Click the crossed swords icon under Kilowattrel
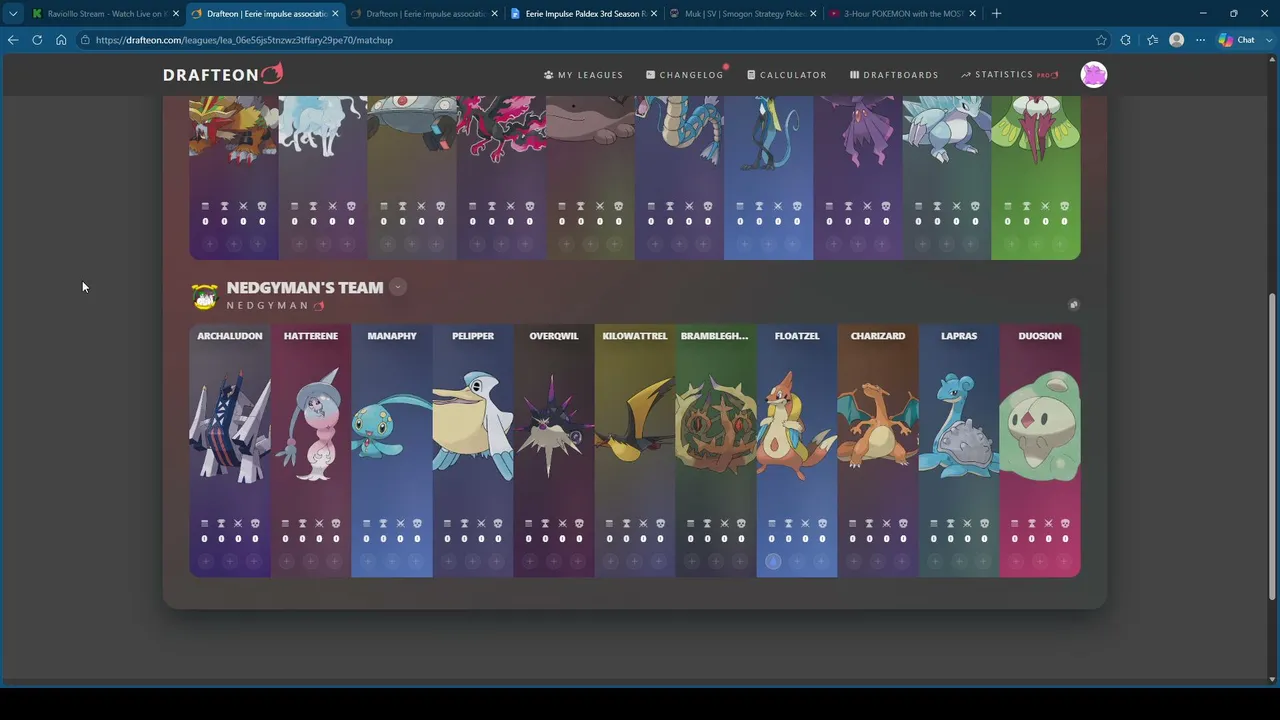Screen dimensions: 1280x720 pyautogui.click(x=643, y=523)
